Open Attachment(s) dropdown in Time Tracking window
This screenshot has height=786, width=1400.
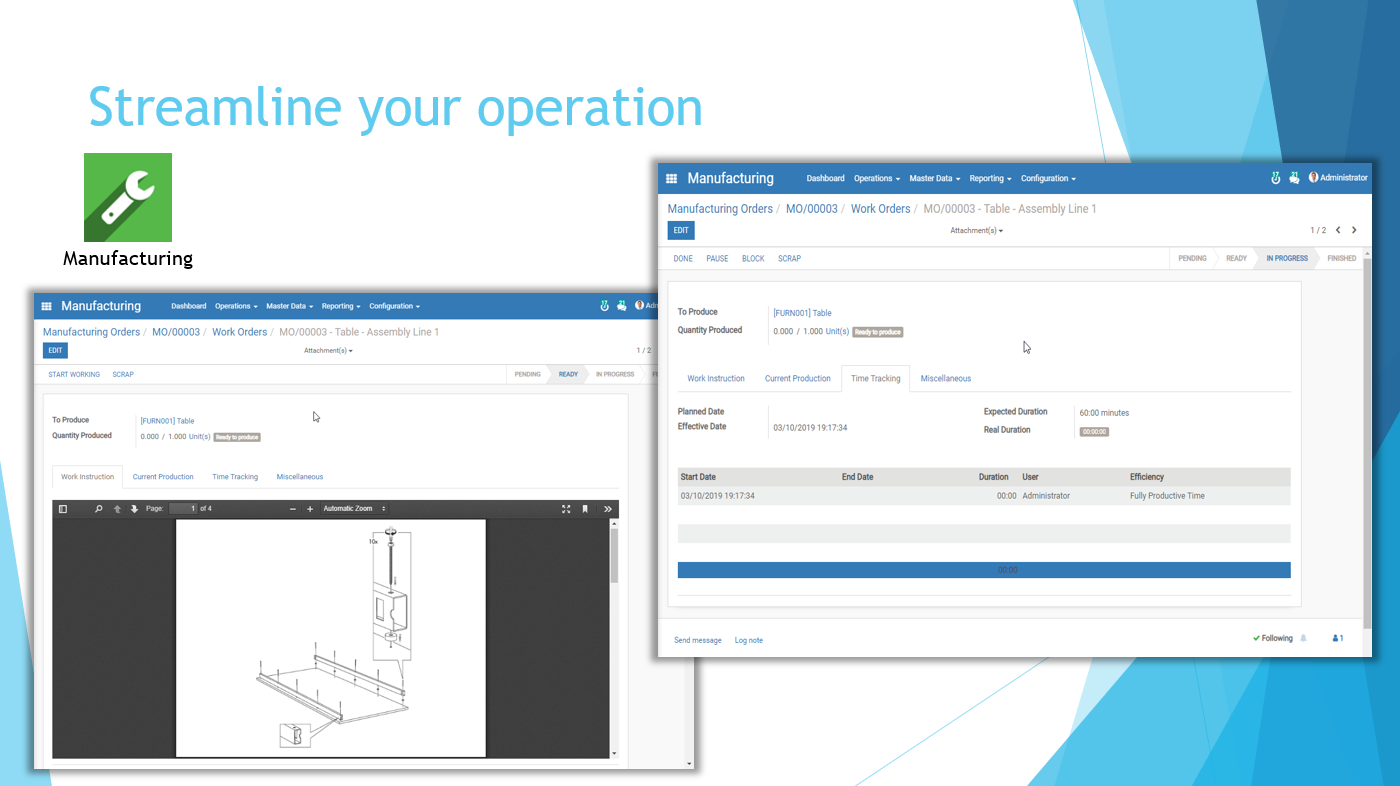pos(976,230)
